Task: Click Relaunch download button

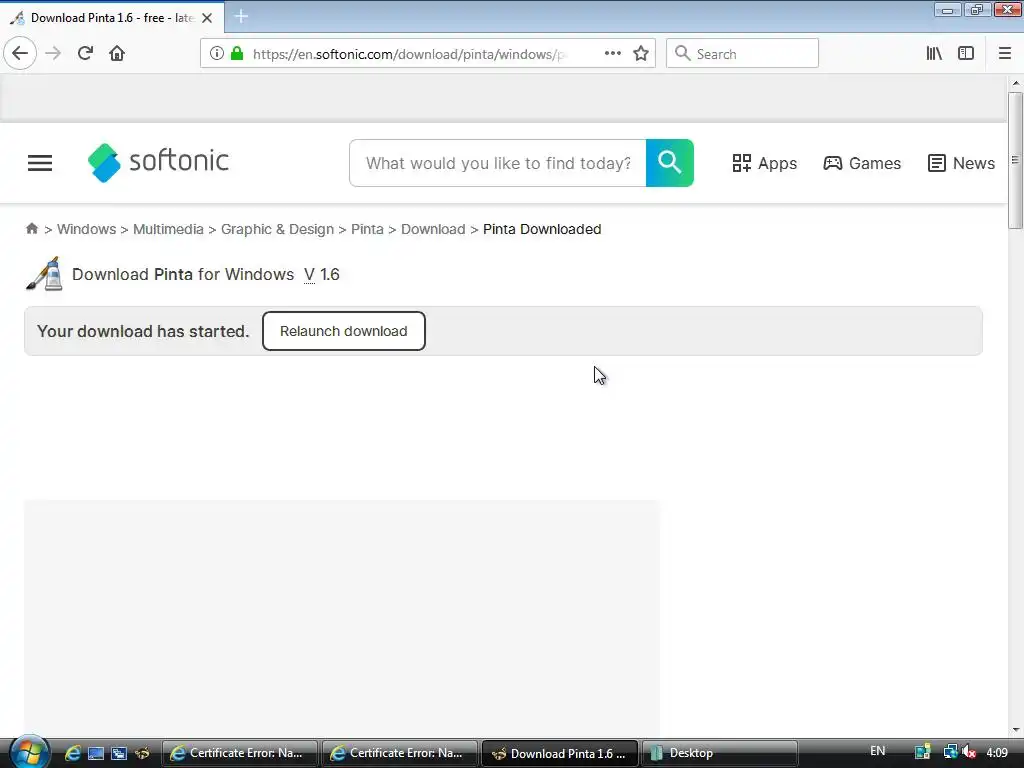Action: click(344, 331)
